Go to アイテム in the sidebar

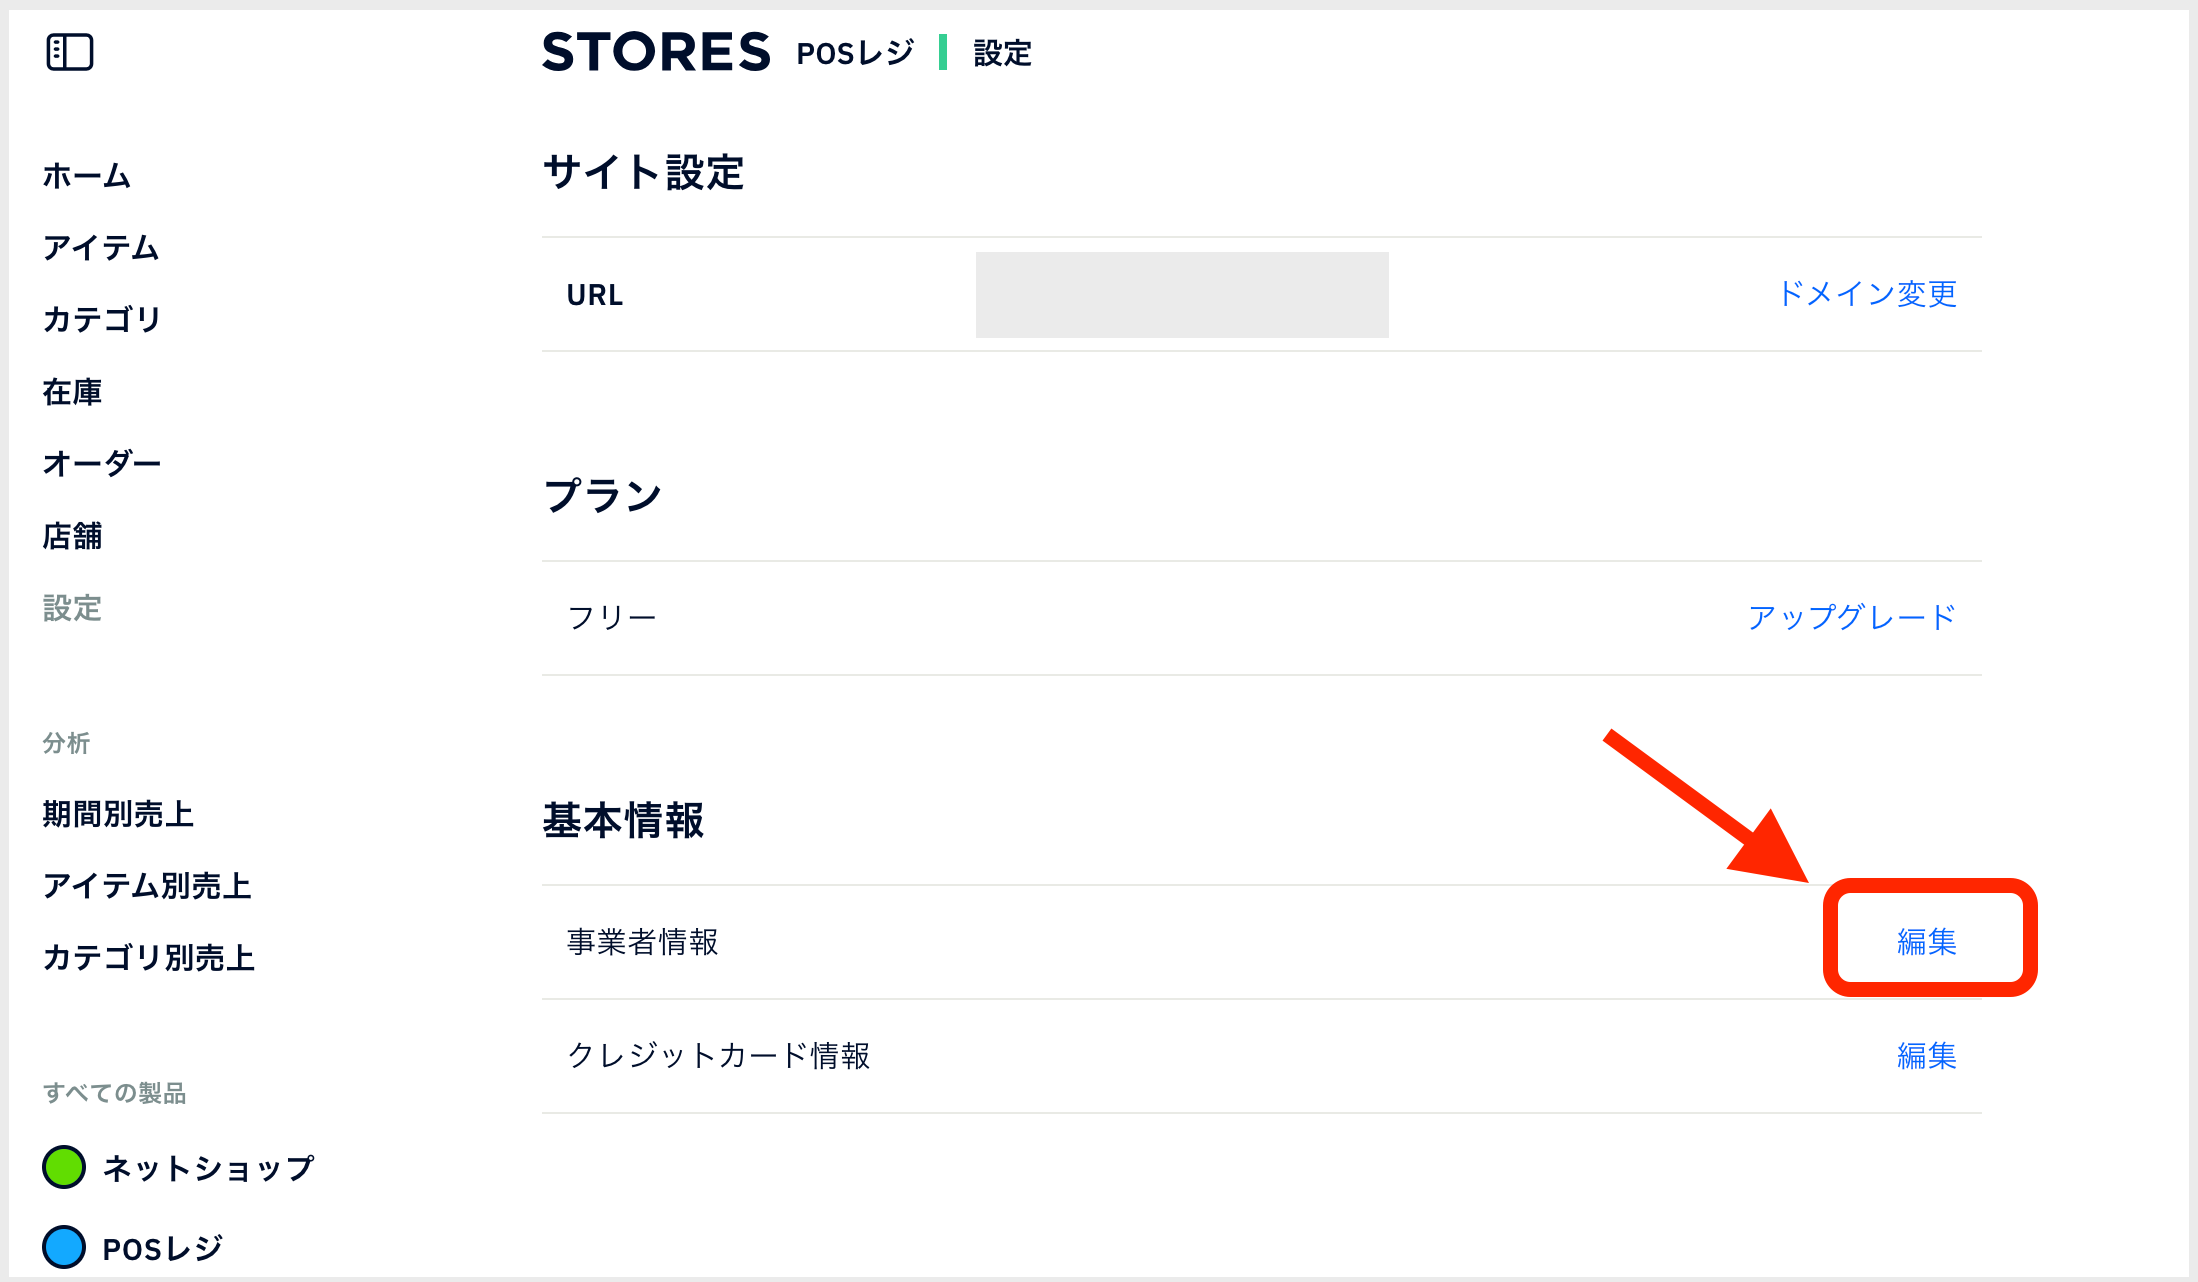coord(101,248)
